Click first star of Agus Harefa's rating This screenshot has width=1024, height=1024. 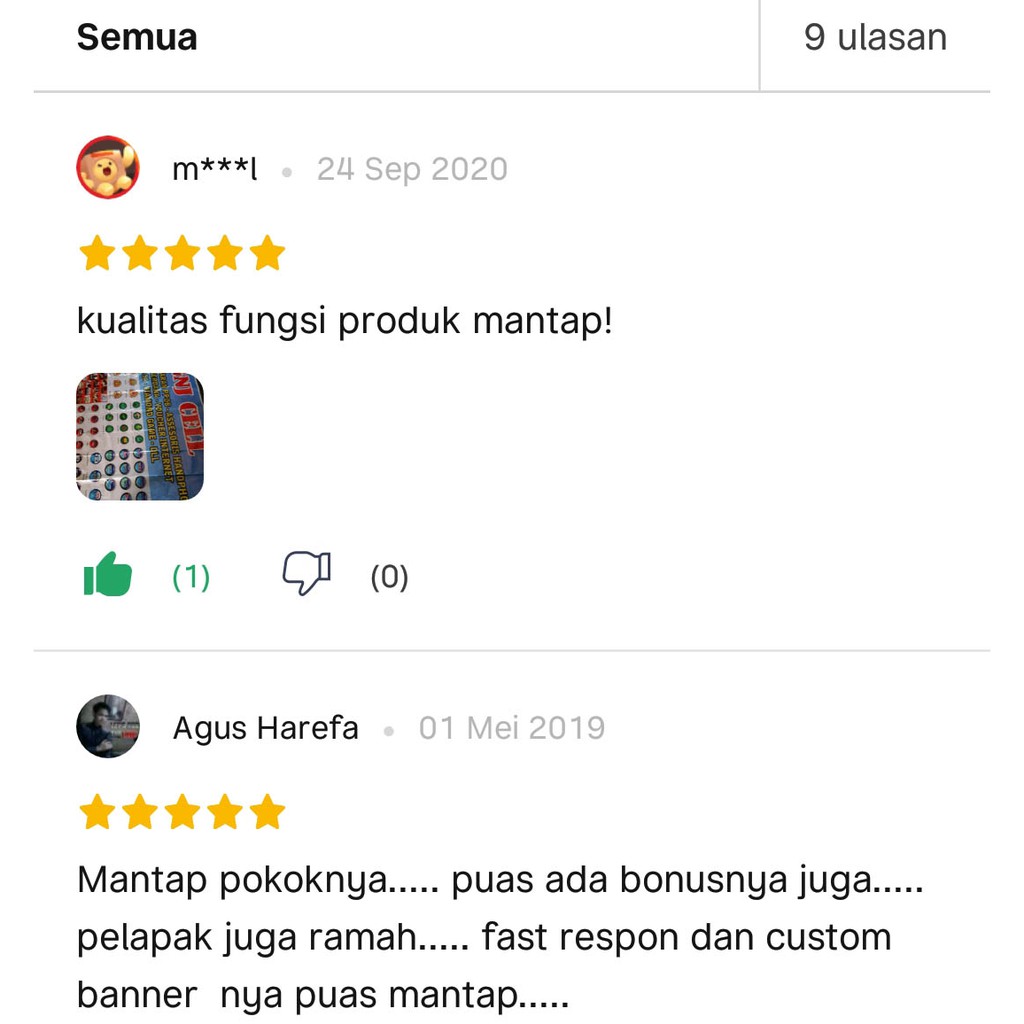click(97, 812)
